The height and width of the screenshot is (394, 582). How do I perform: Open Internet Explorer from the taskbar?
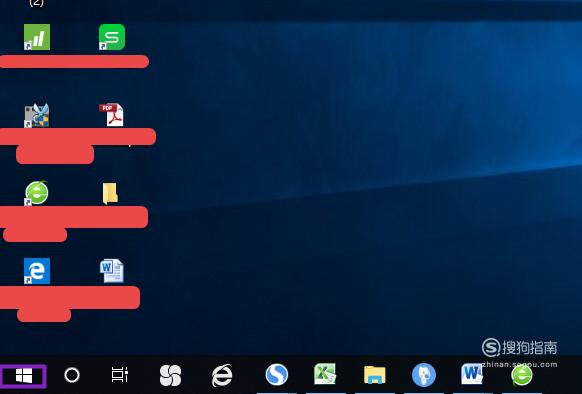[x=222, y=375]
